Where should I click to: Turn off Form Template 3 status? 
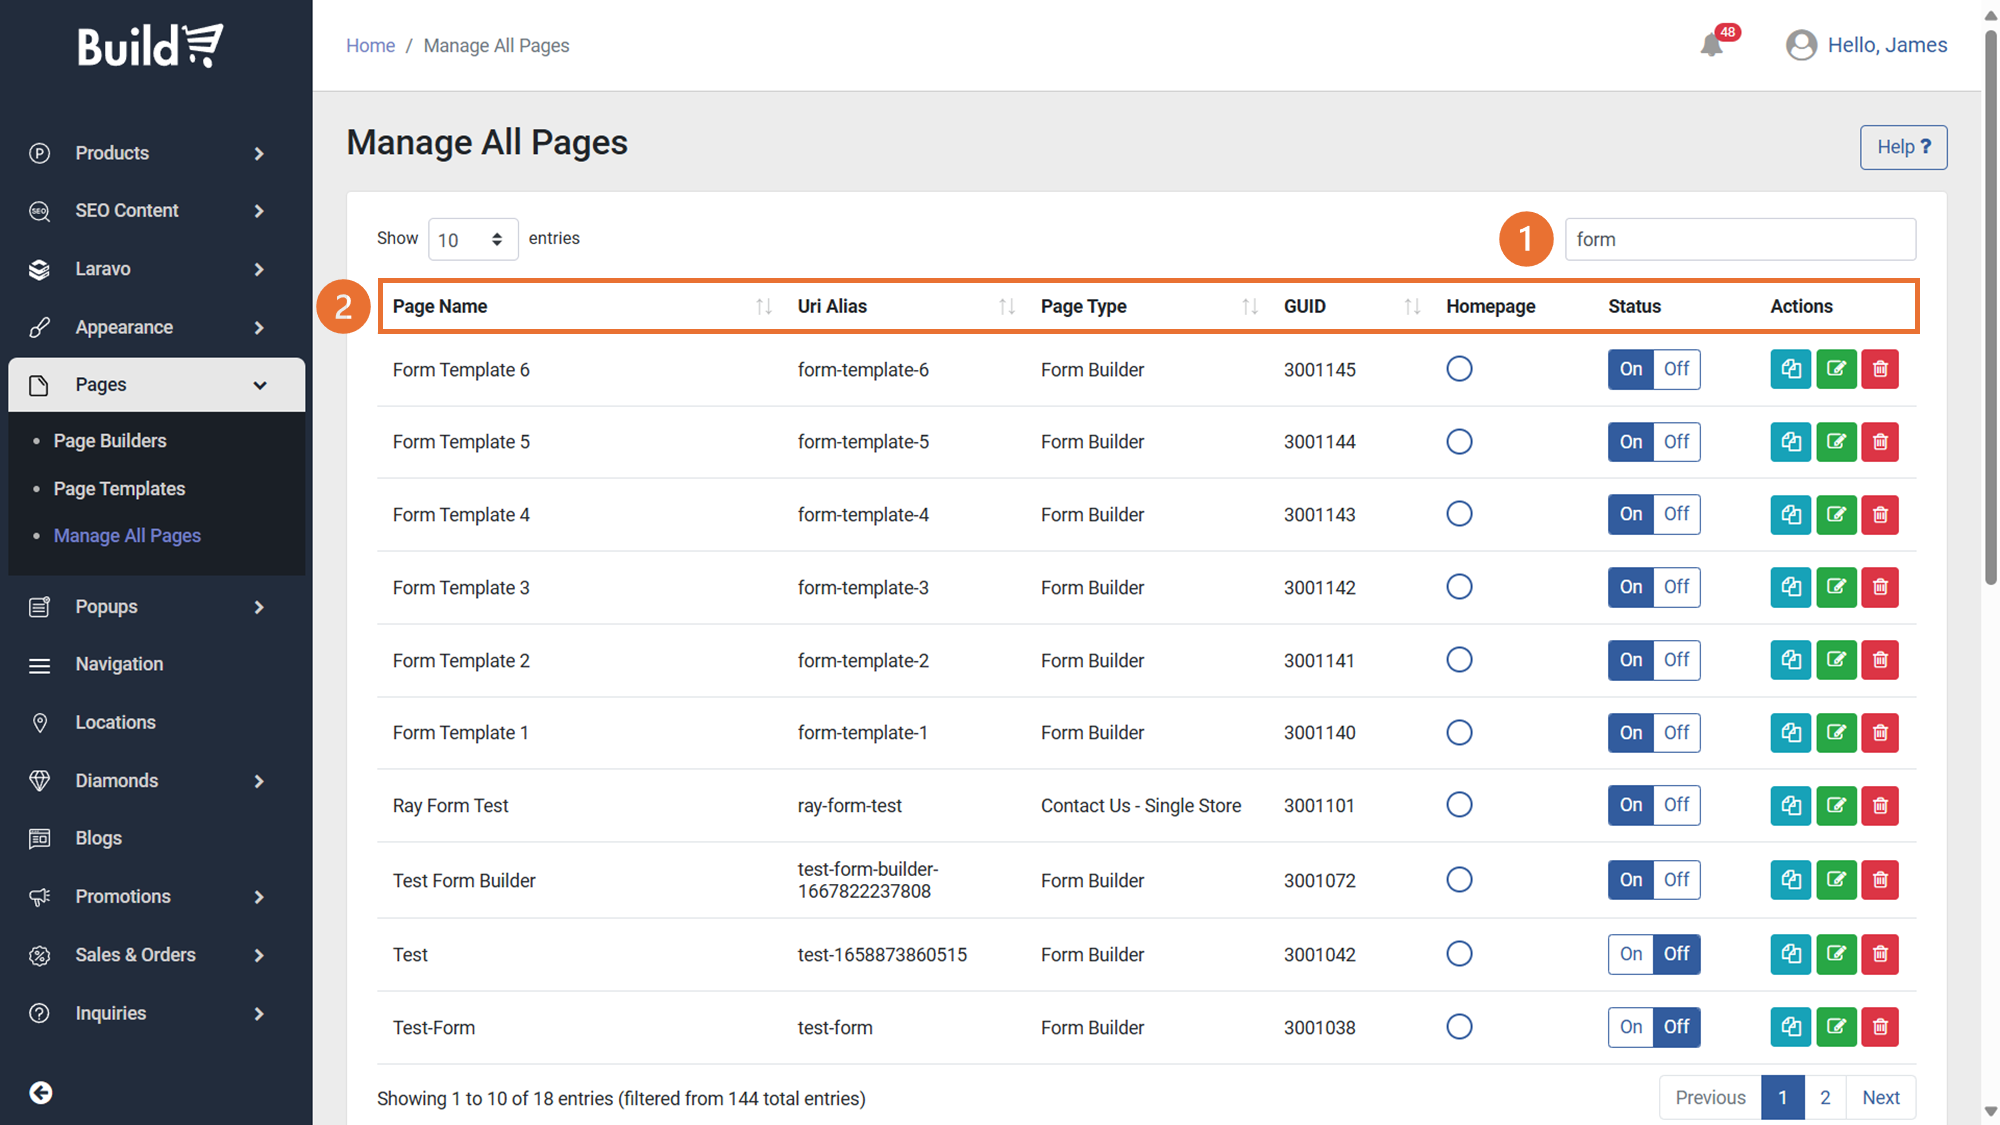(1676, 587)
